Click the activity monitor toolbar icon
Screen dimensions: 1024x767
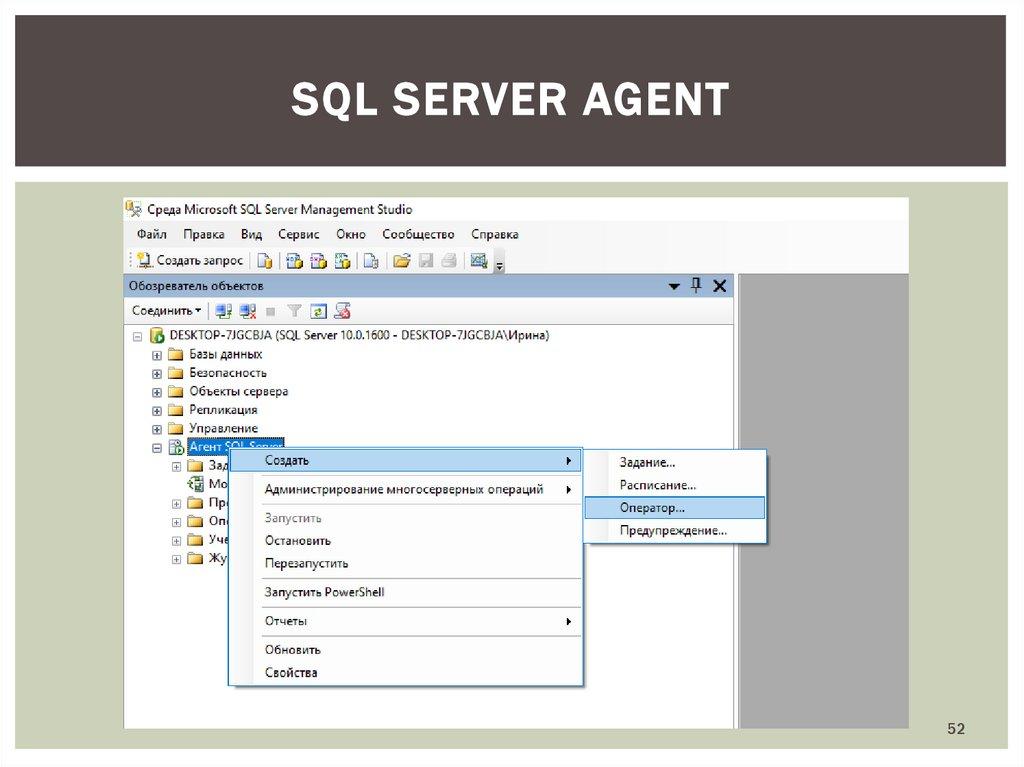478,261
